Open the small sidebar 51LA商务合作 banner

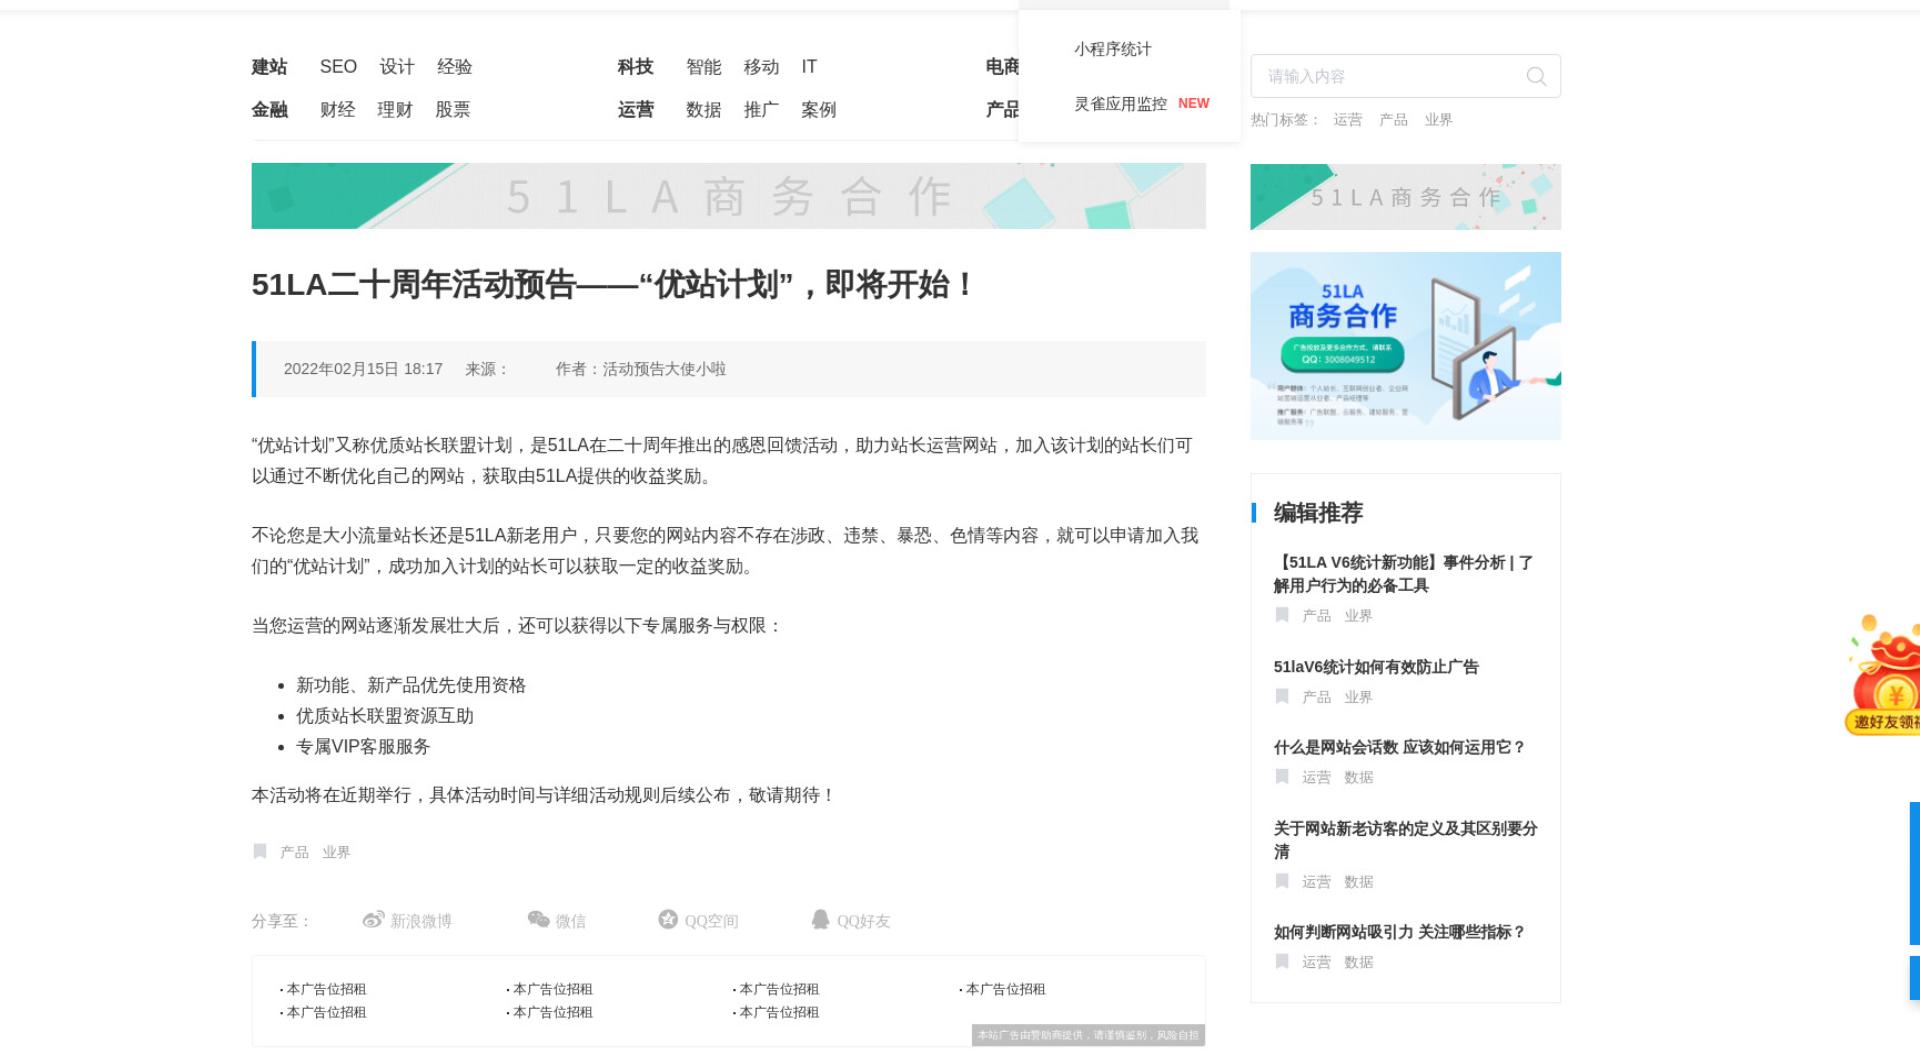coord(1405,197)
